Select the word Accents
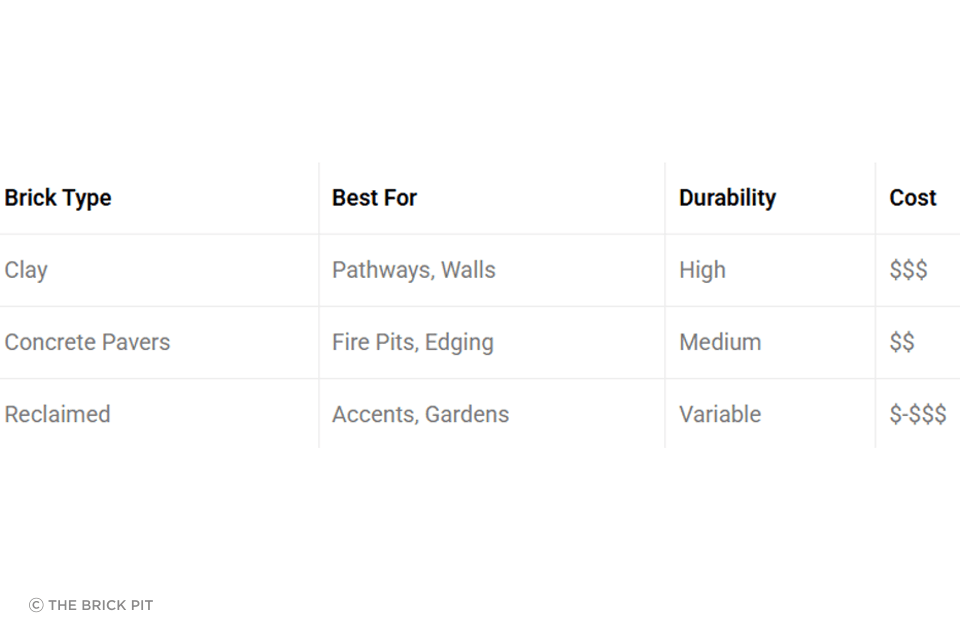The image size is (960, 640). [x=374, y=414]
